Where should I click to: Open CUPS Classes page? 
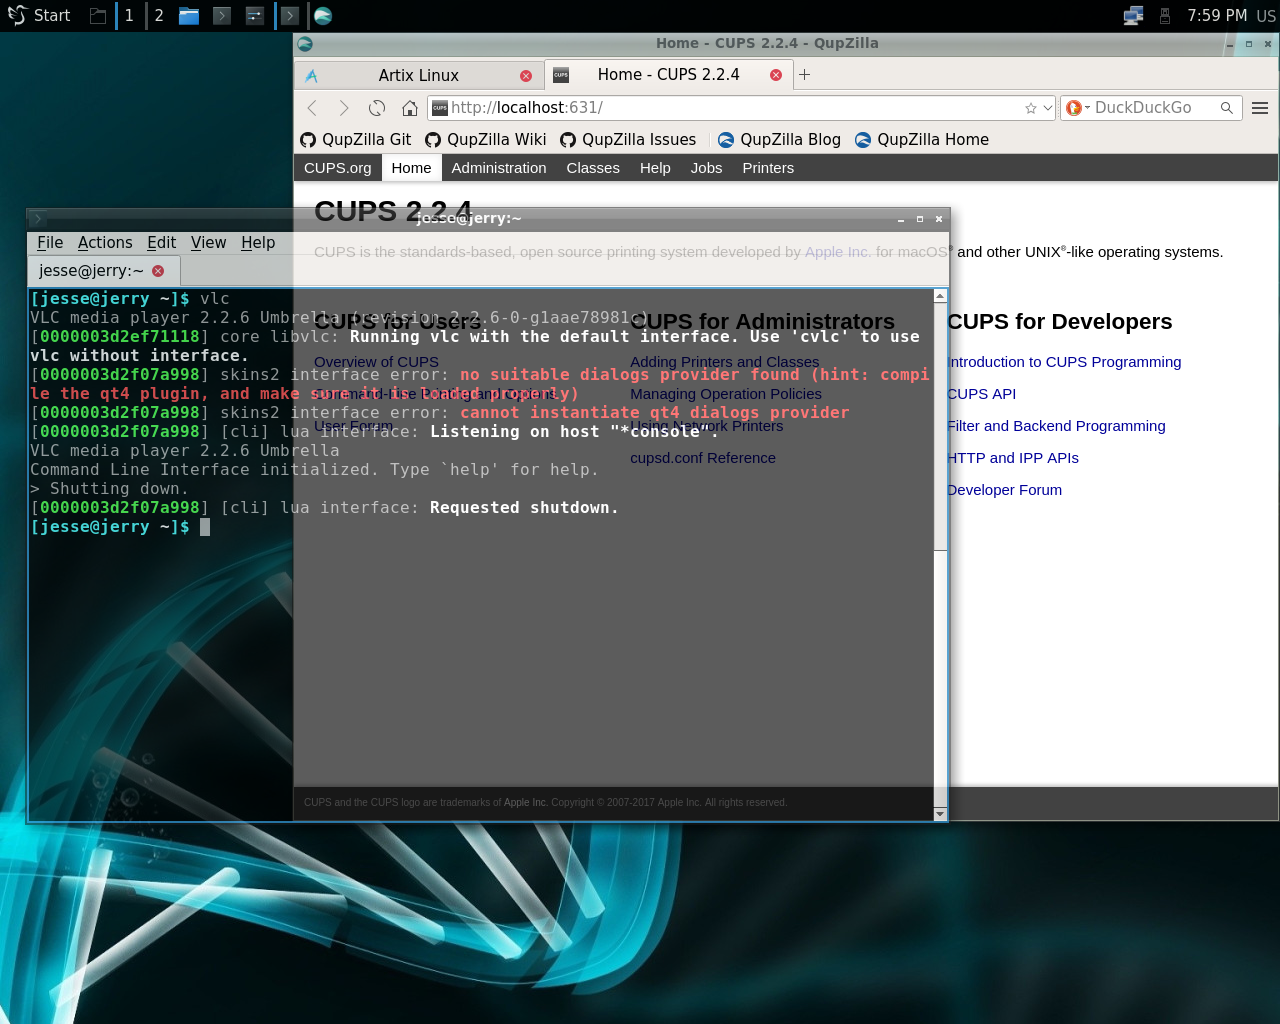point(593,168)
